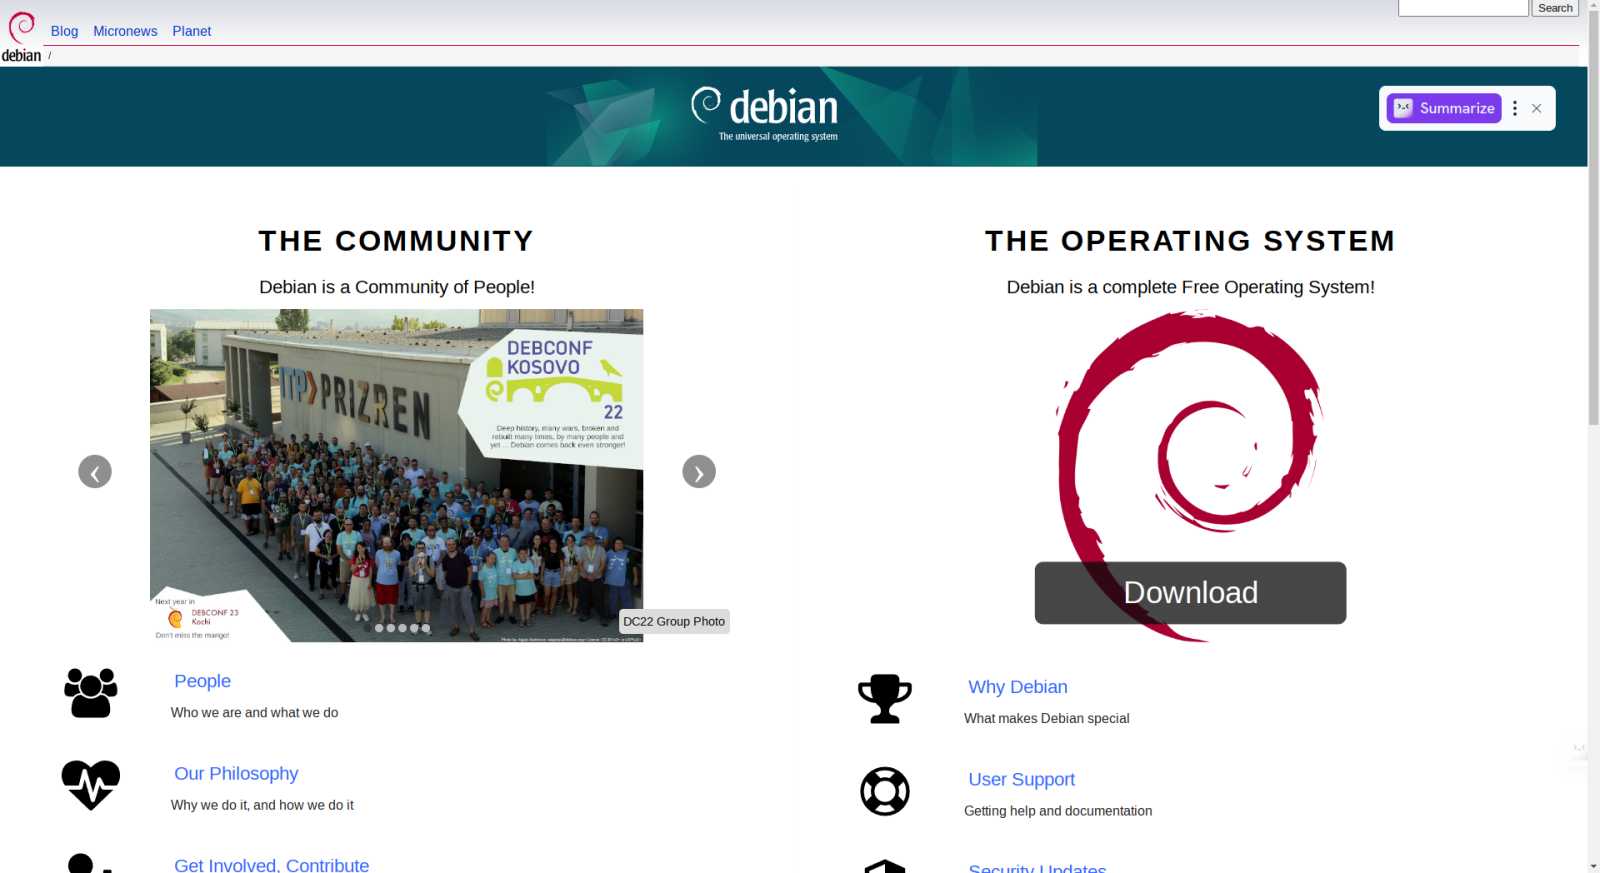This screenshot has width=1600, height=873.
Task: Open the User Support link
Action: pos(1021,779)
